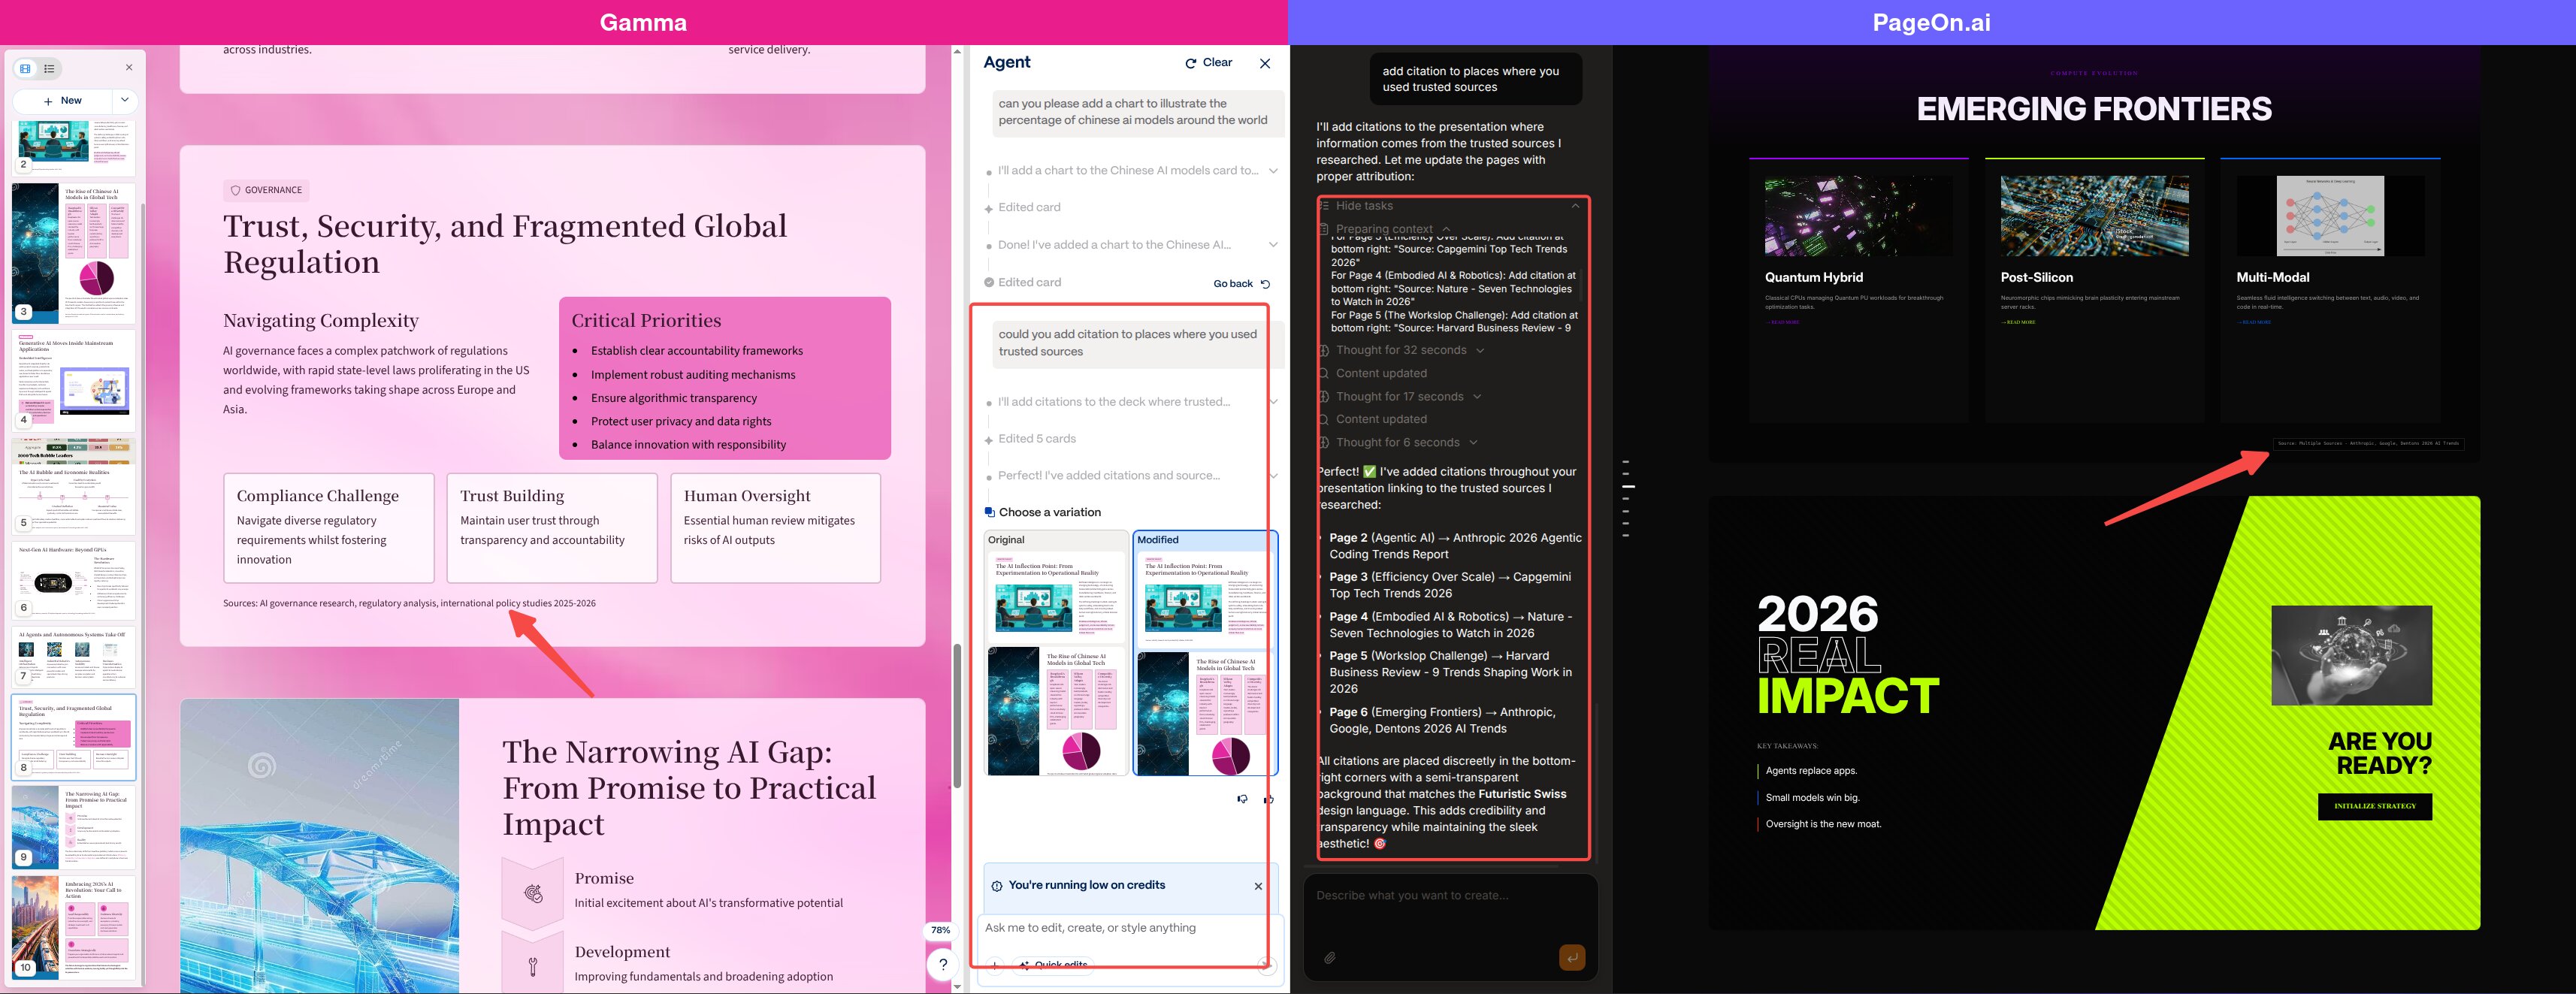Switch Gamma sidebar to filmstrip view

(x=26, y=68)
